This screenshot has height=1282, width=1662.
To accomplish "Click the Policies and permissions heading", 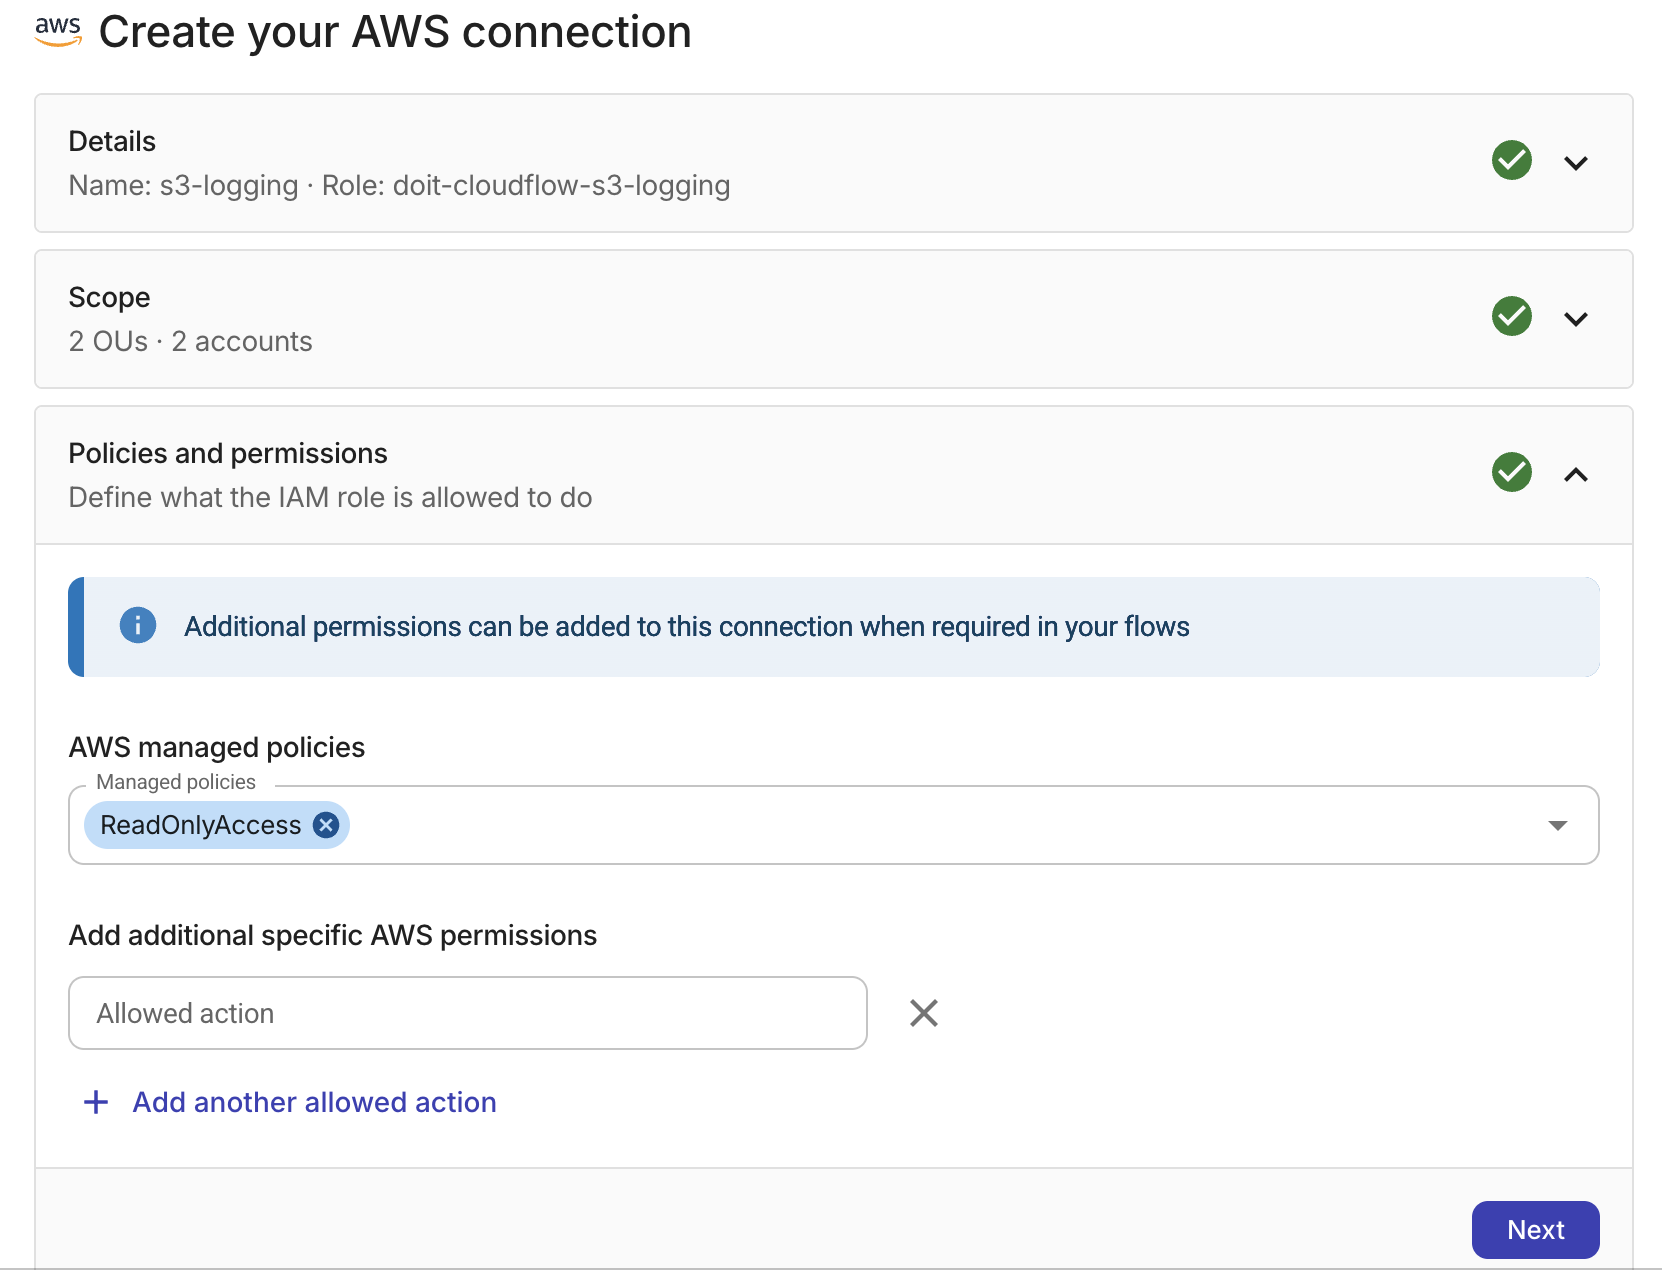I will click(228, 453).
